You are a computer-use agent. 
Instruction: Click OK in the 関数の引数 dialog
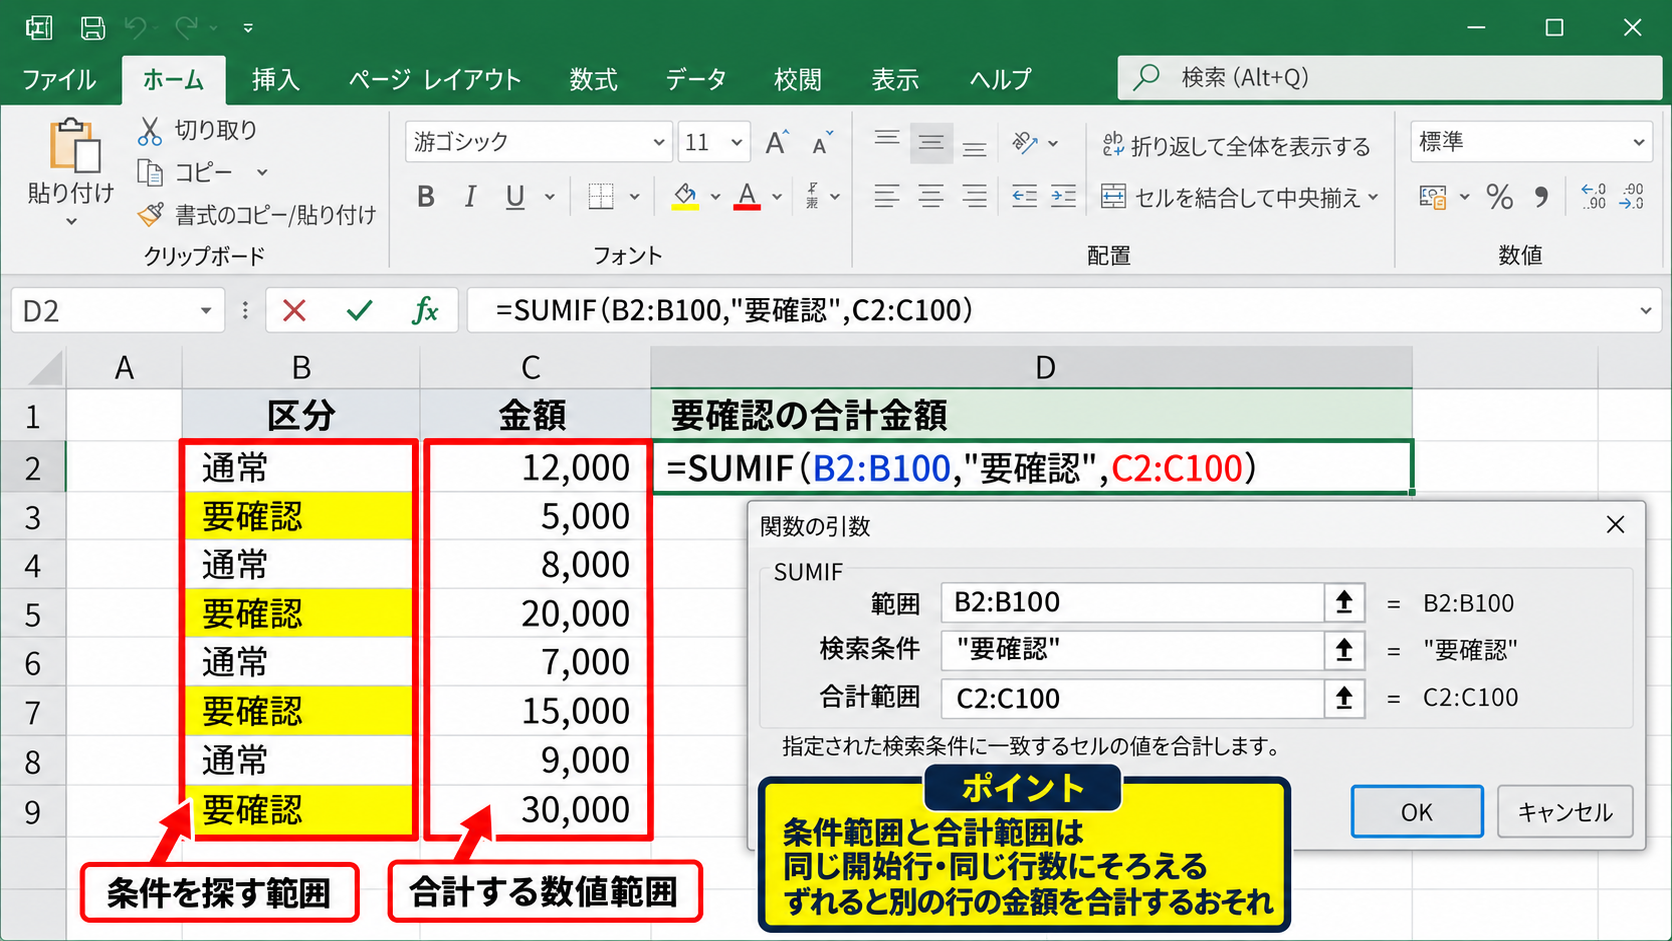pyautogui.click(x=1417, y=812)
